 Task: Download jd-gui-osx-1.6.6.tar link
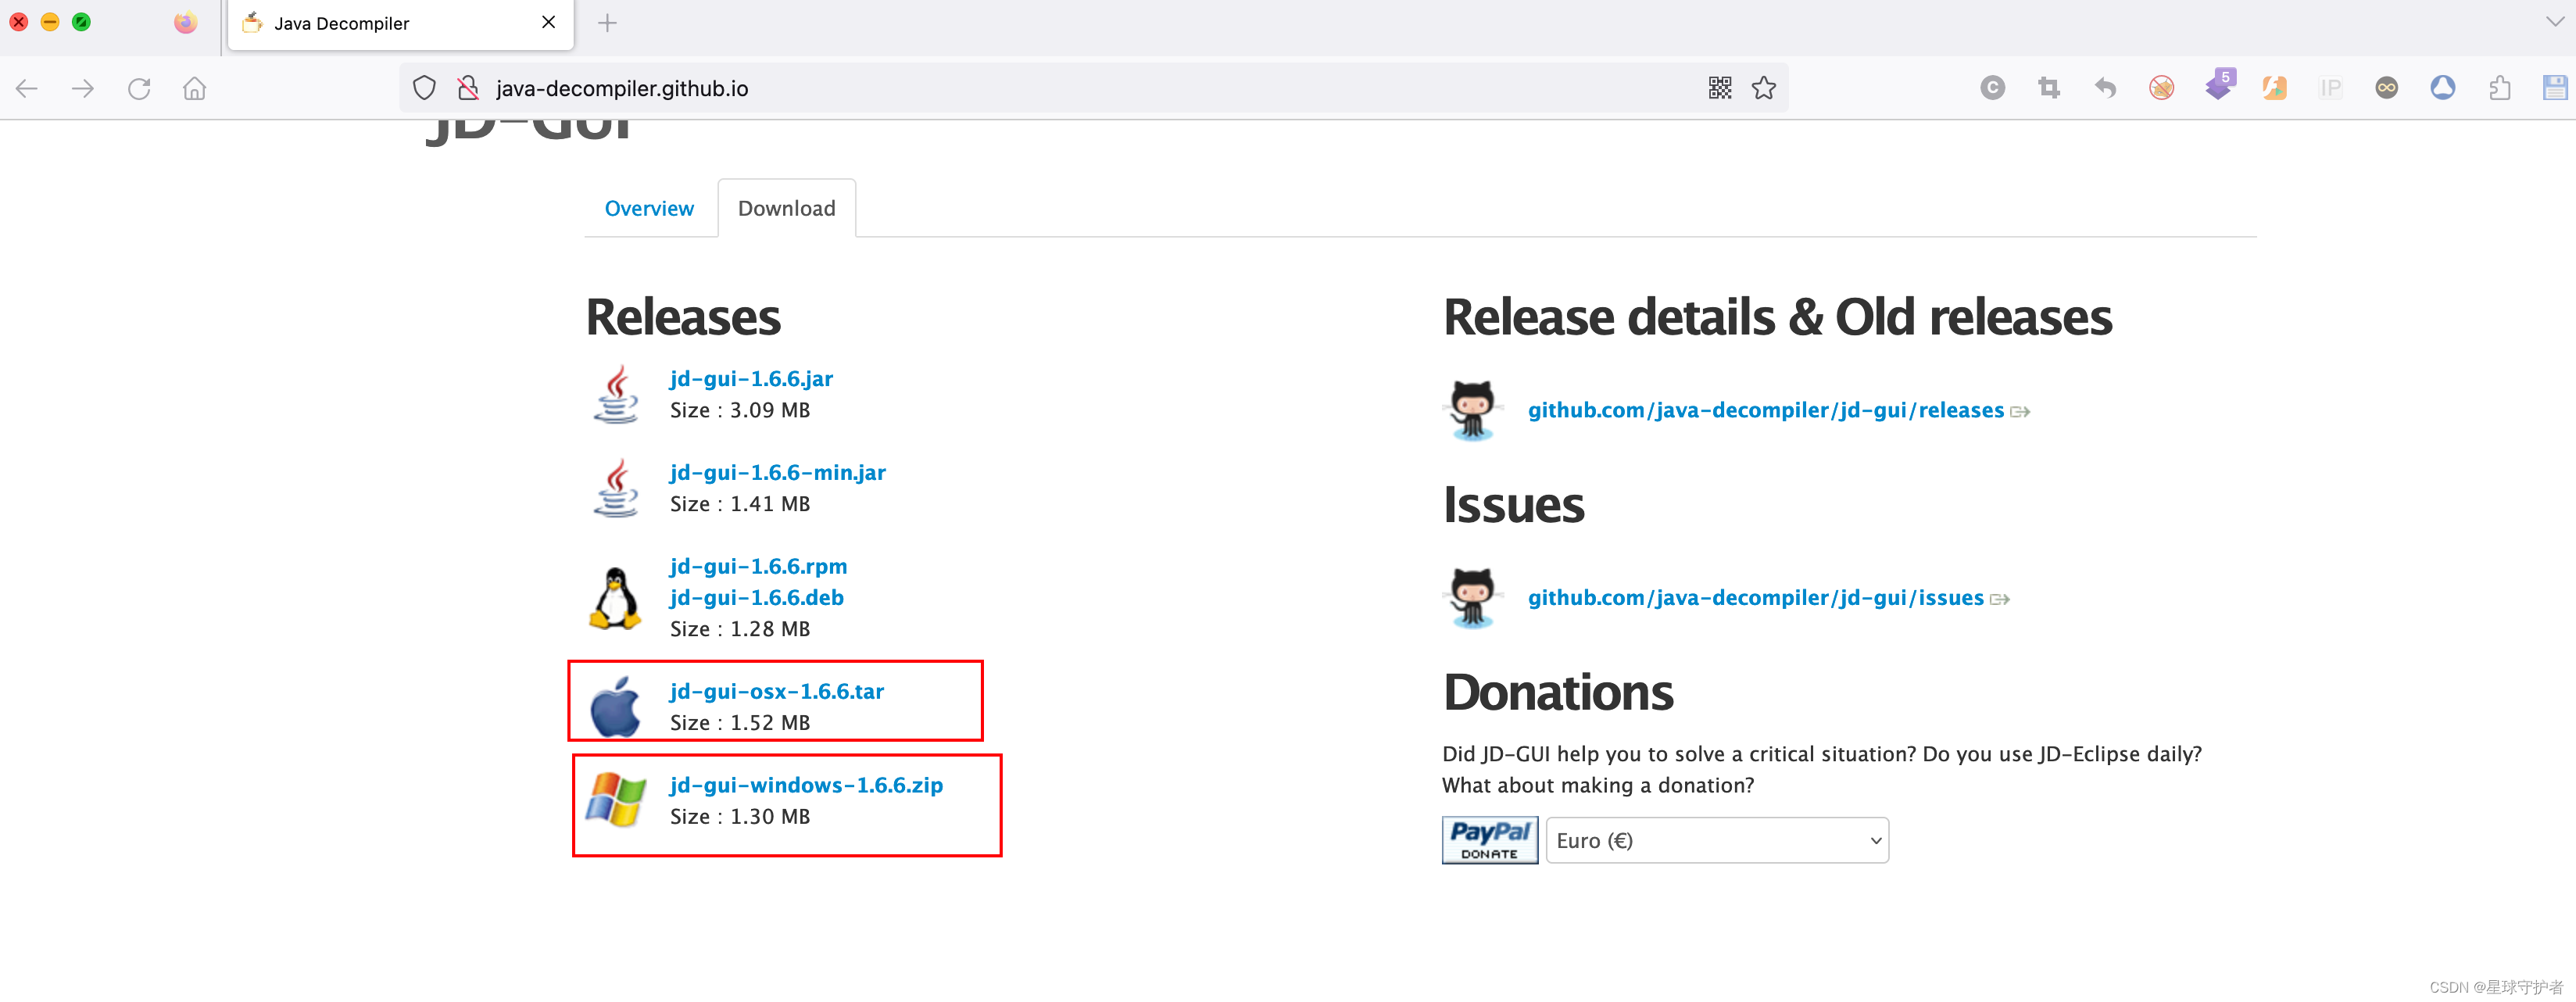(x=776, y=691)
